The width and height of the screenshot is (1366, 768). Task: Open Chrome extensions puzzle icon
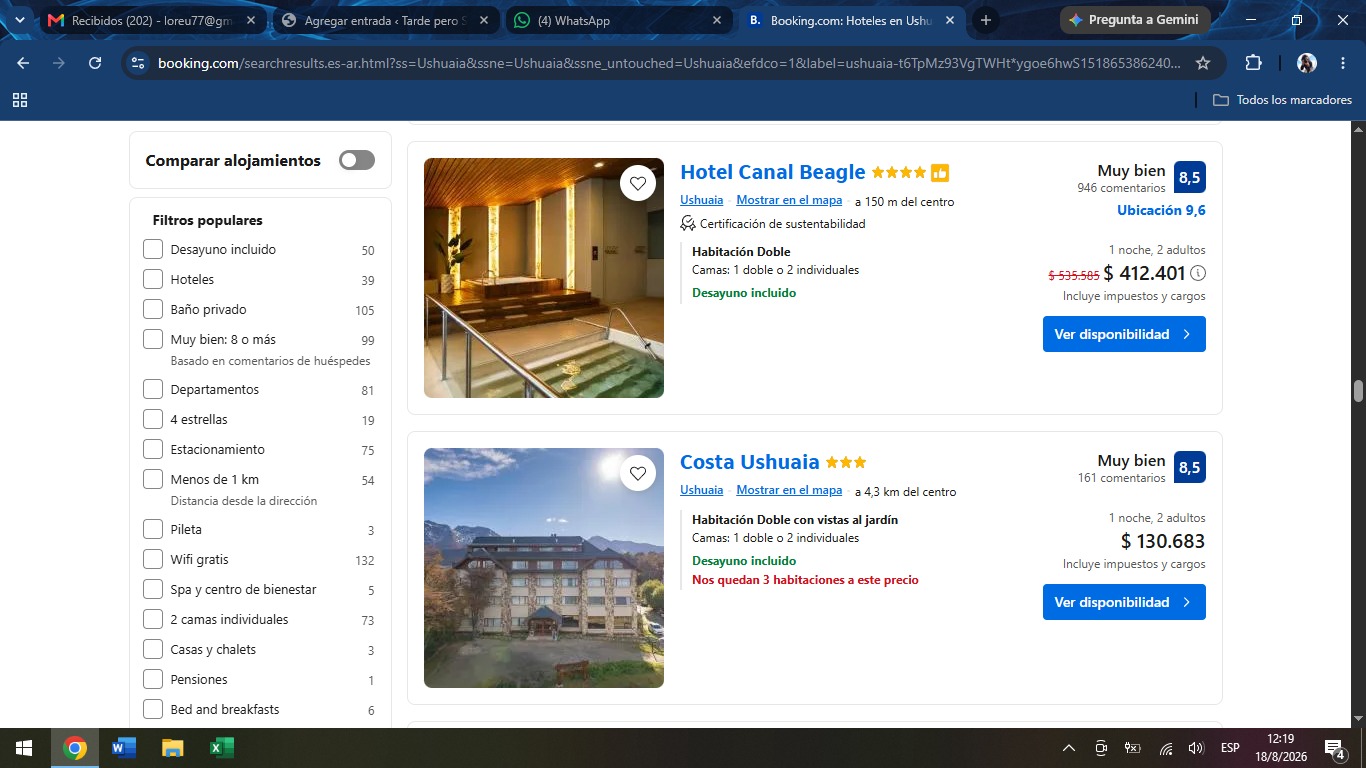[1253, 63]
